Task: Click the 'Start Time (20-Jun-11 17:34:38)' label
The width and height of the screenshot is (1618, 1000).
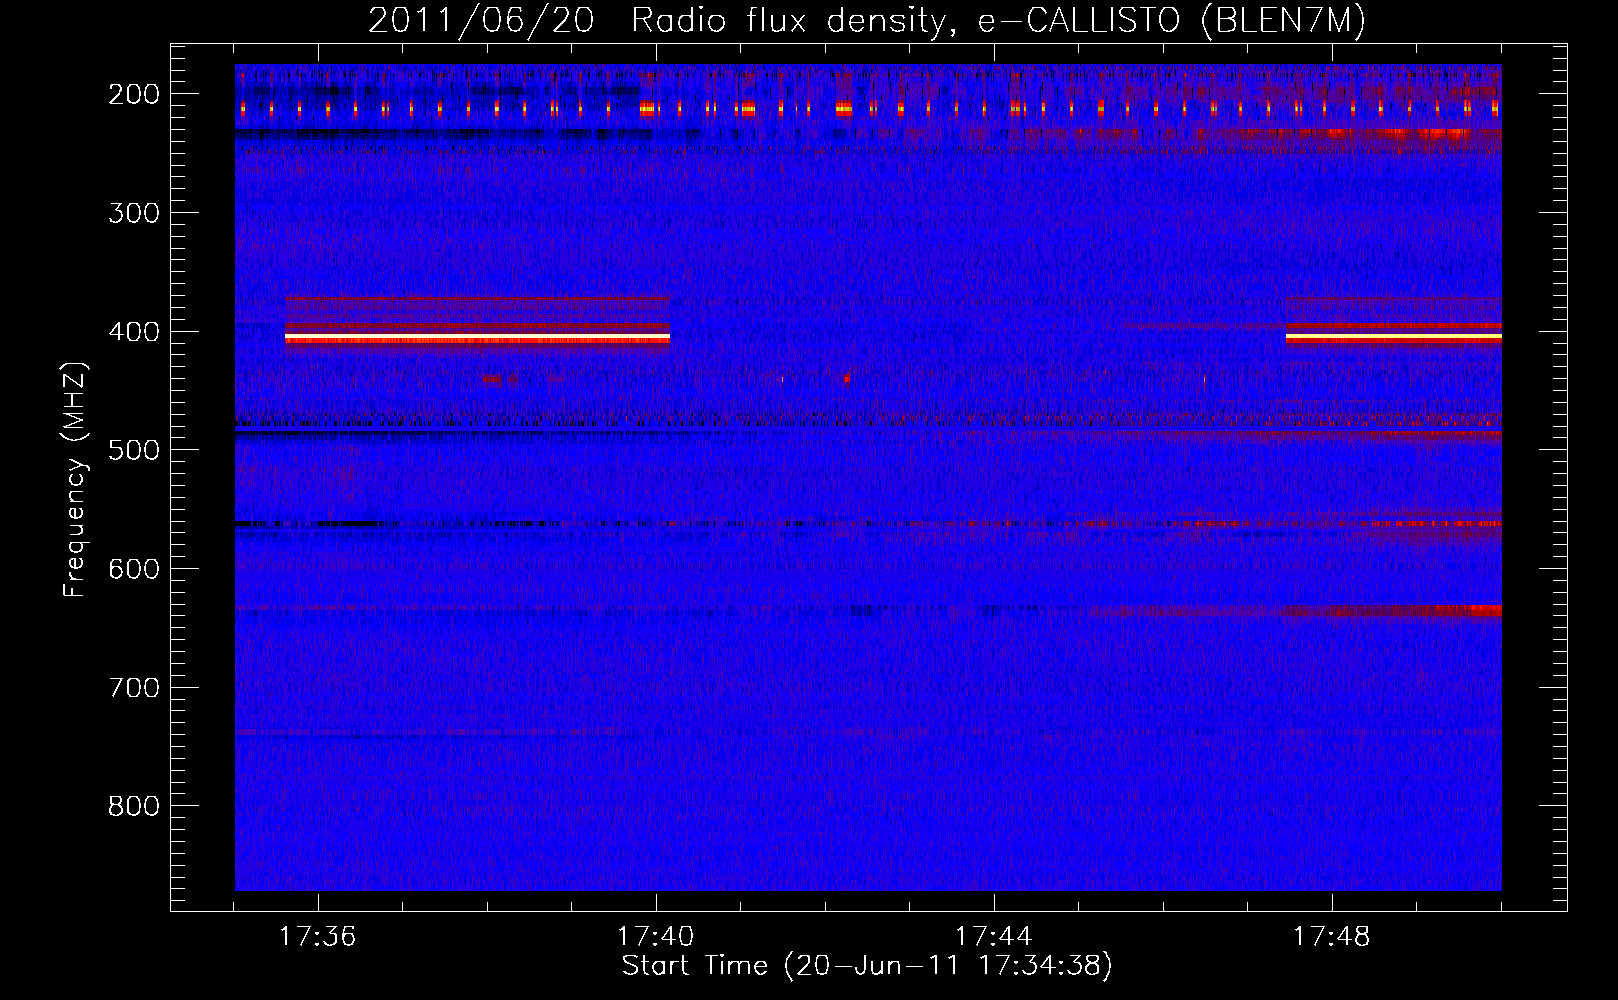Action: [867, 966]
